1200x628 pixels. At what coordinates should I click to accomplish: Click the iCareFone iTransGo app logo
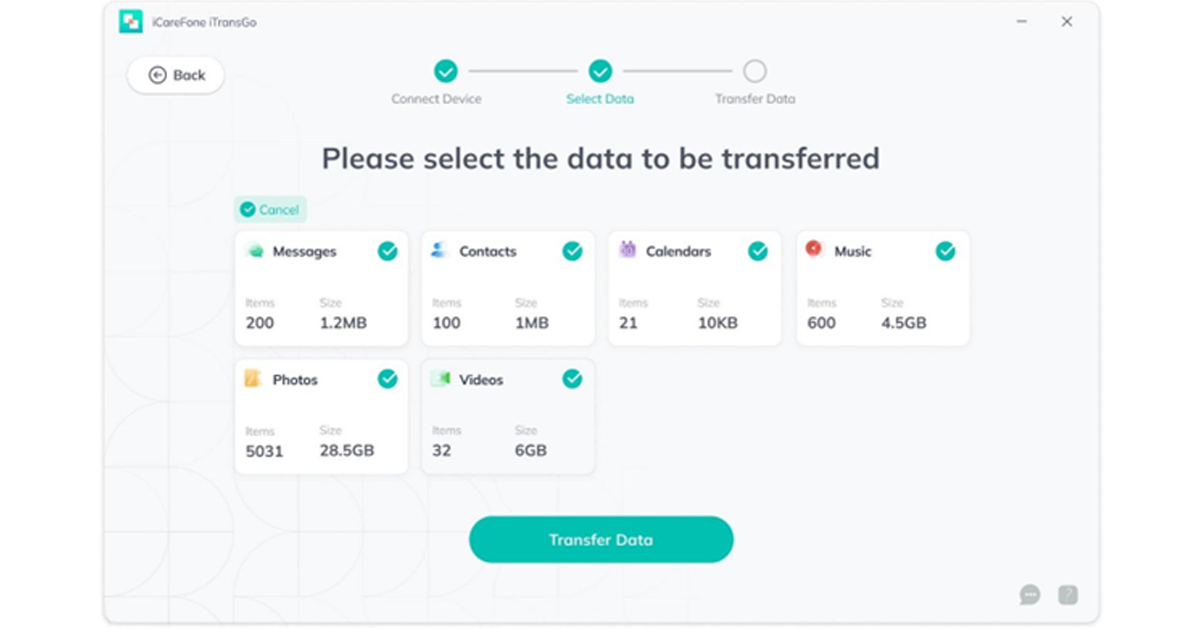tap(131, 21)
